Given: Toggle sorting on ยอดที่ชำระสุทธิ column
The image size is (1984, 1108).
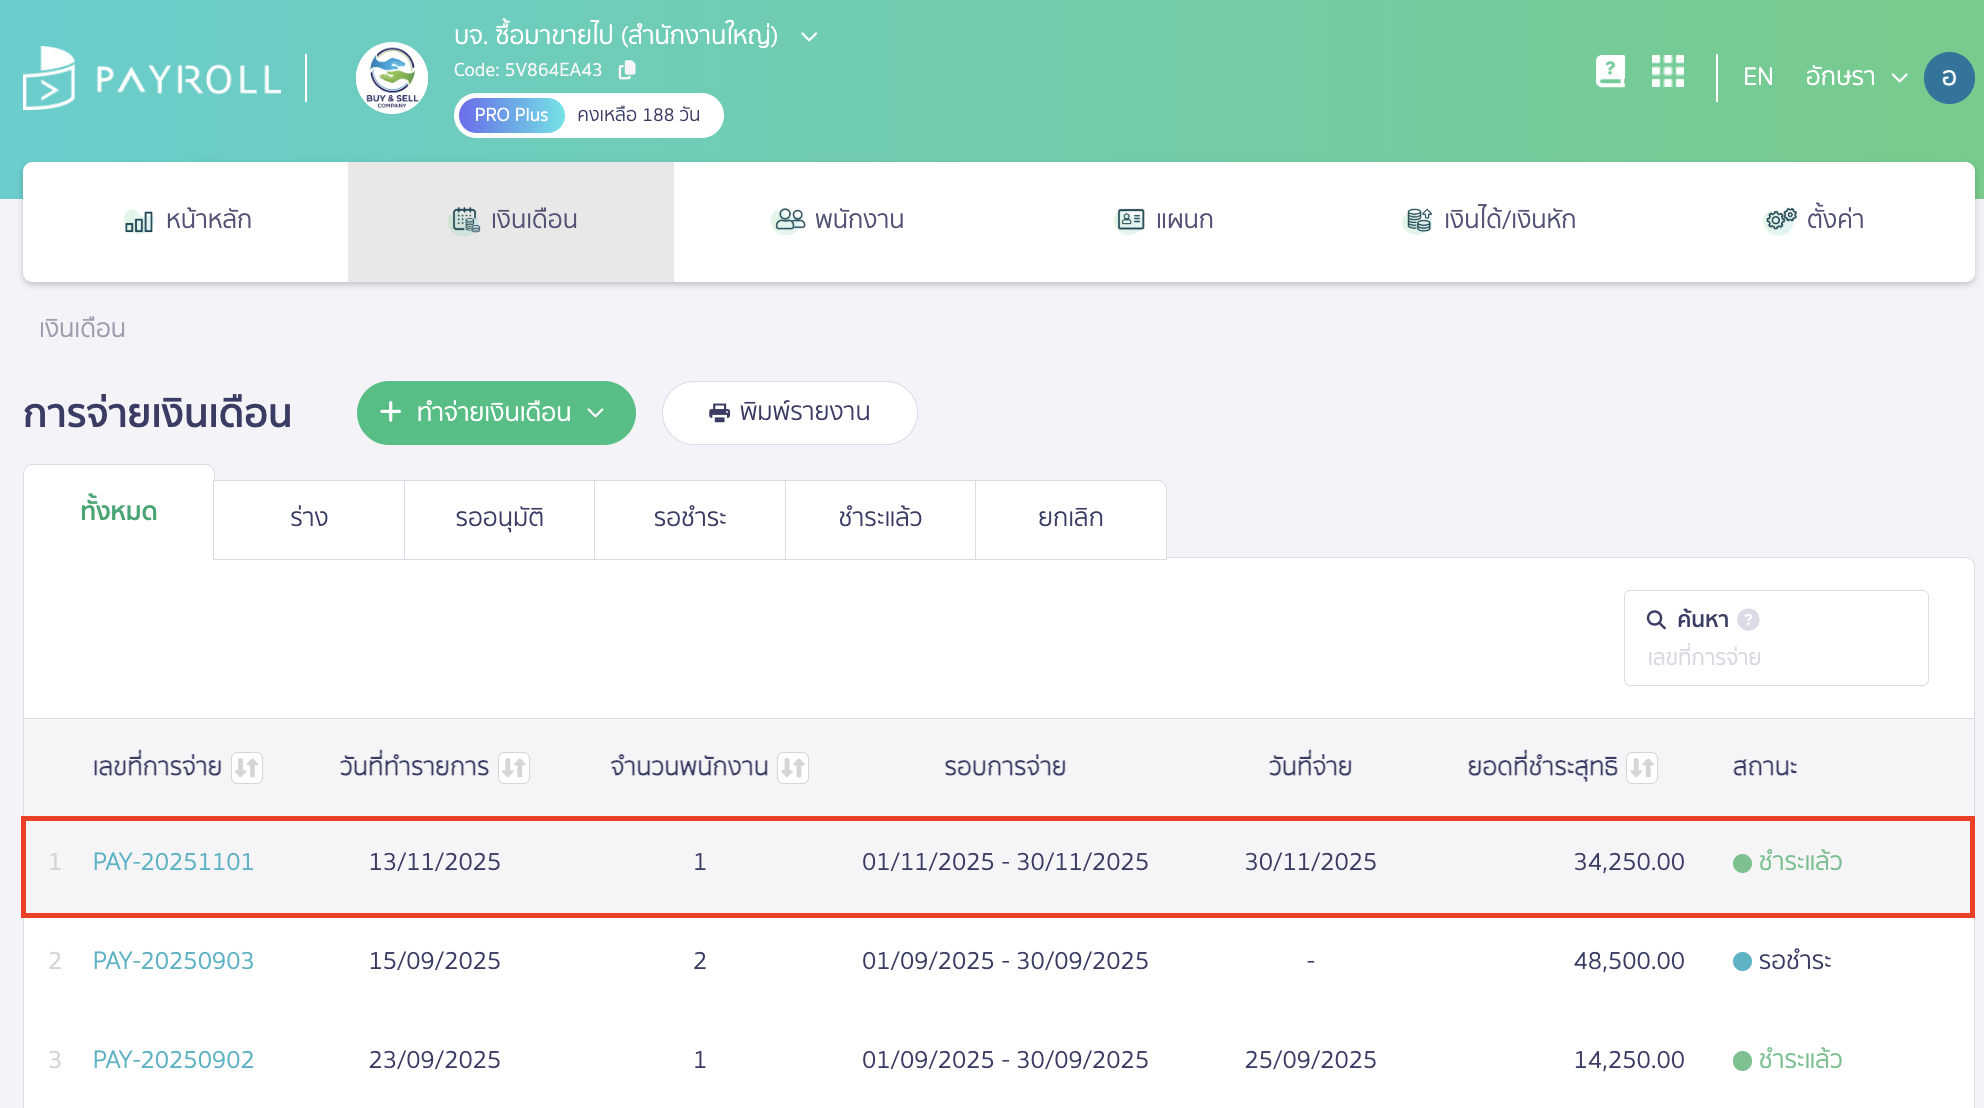Looking at the screenshot, I should (1641, 767).
